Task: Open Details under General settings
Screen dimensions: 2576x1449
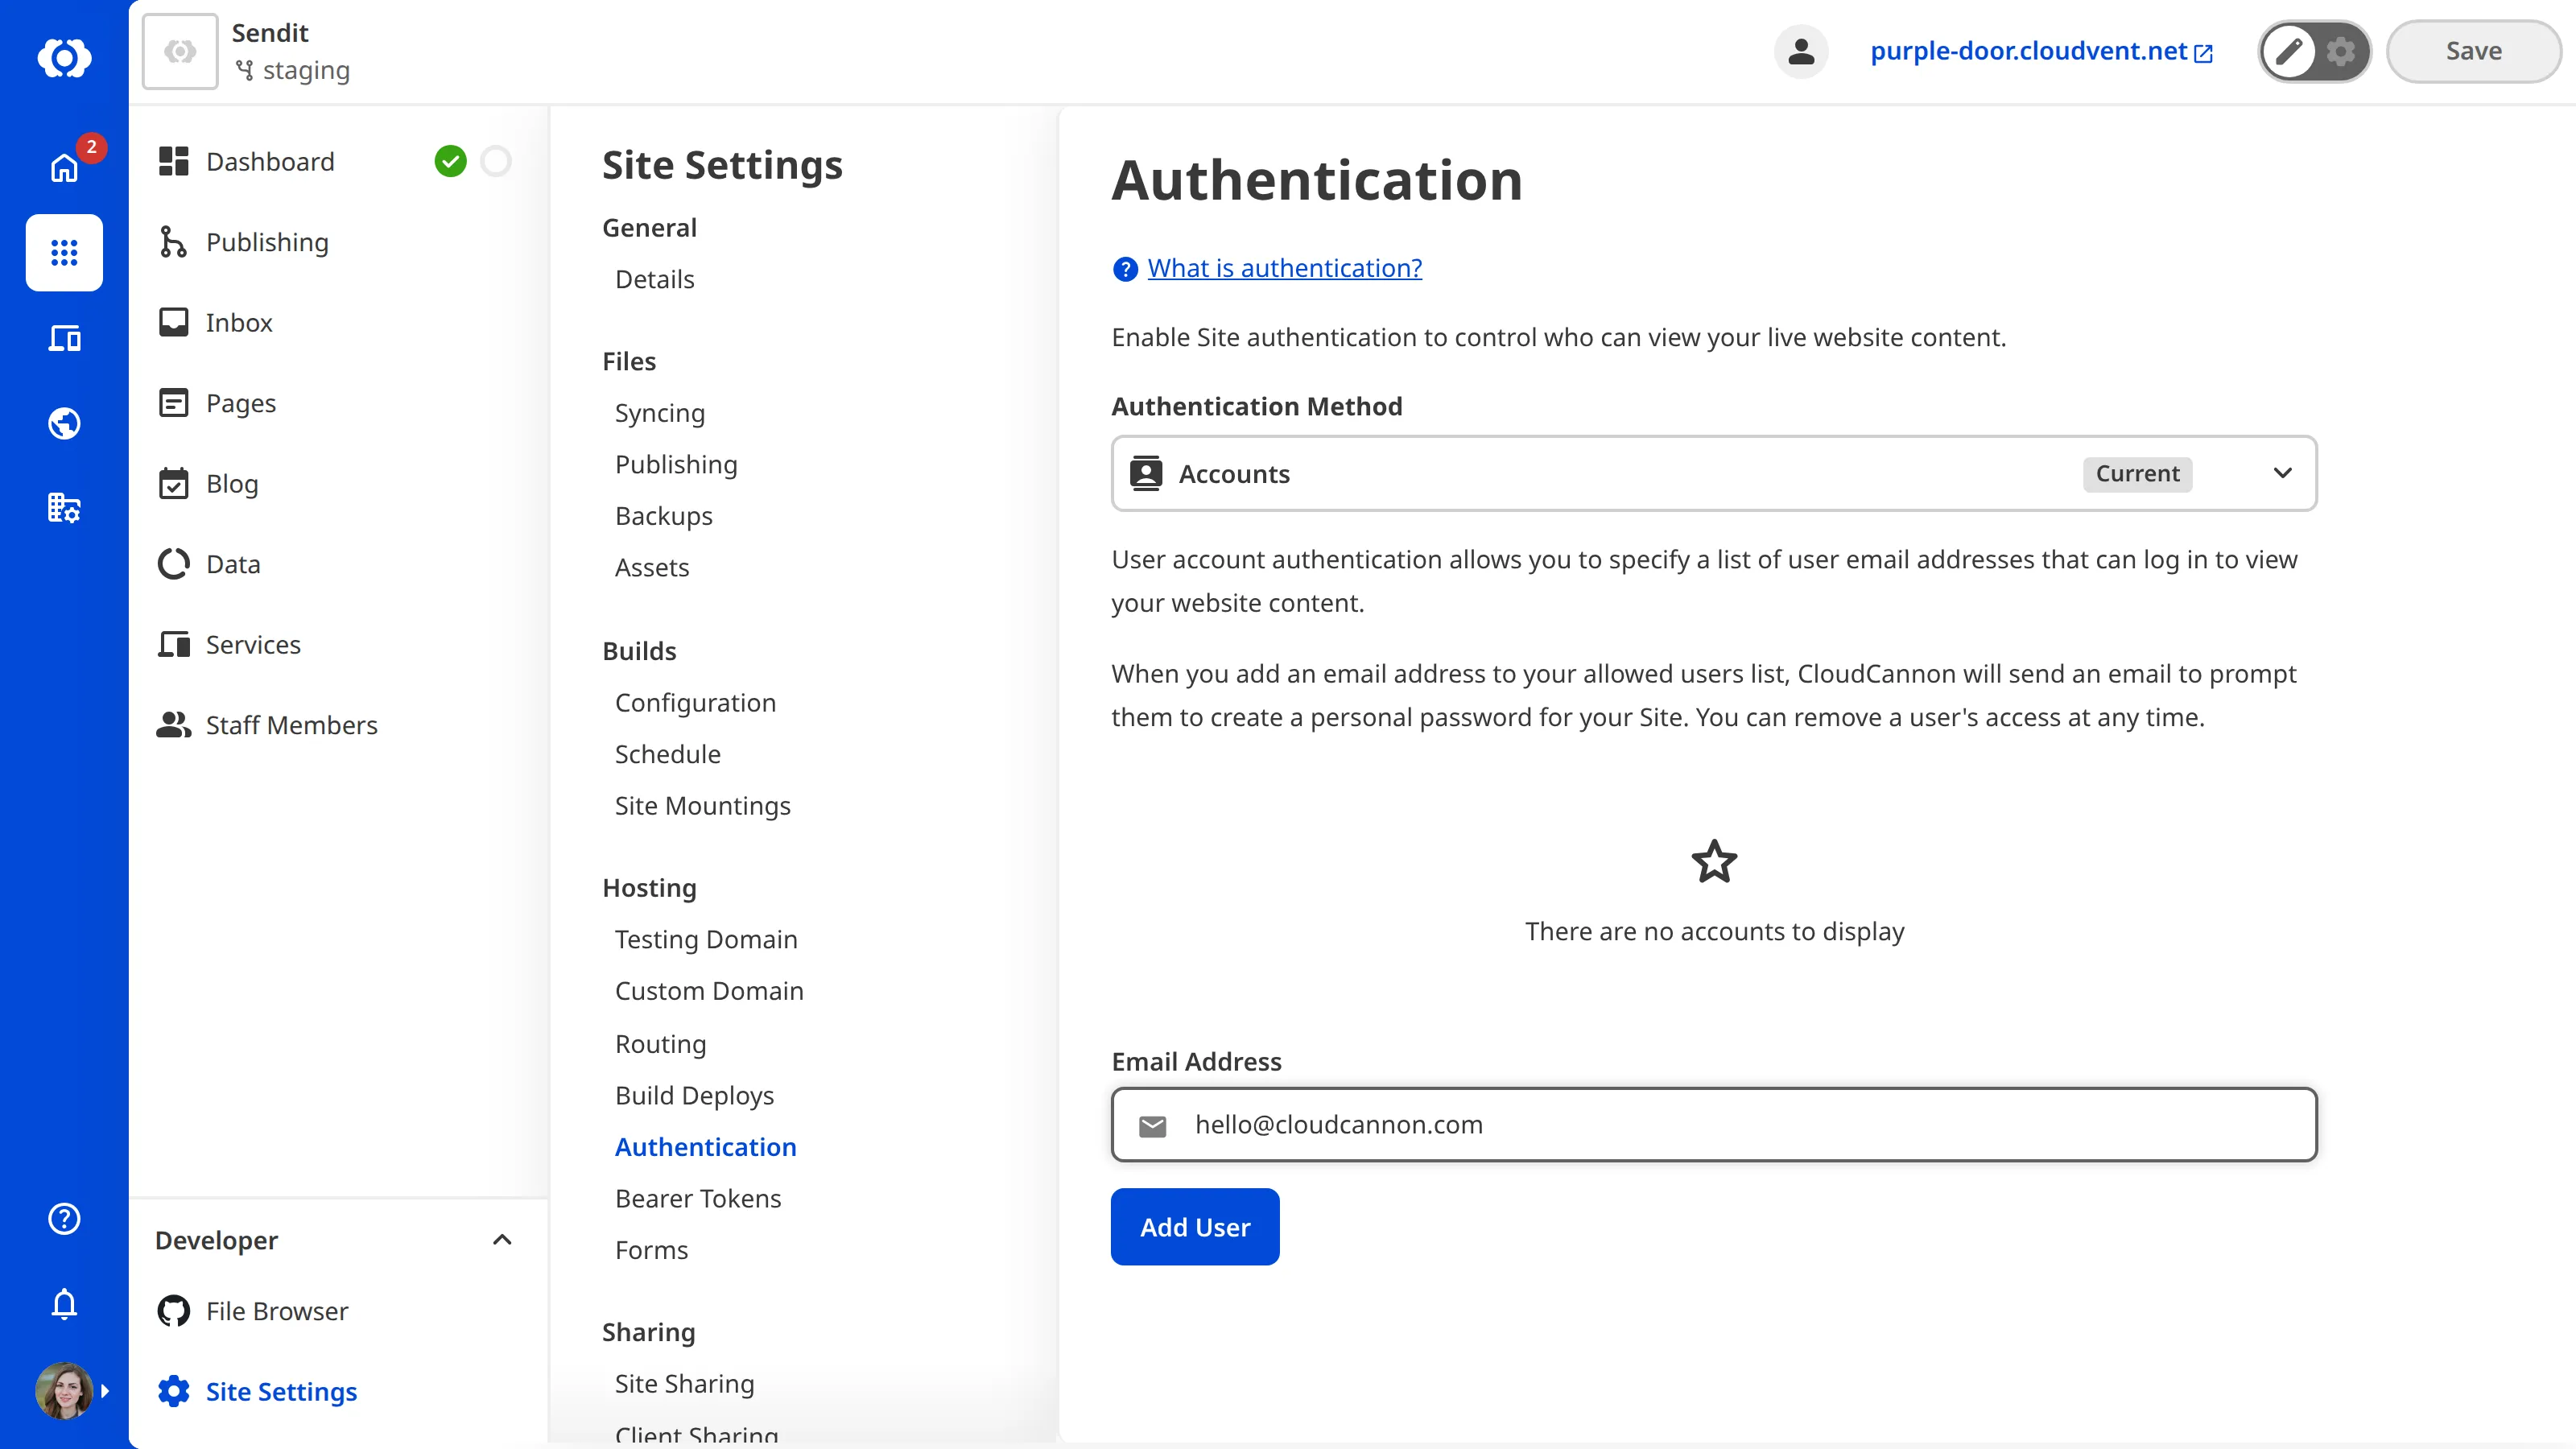Action: 654,279
